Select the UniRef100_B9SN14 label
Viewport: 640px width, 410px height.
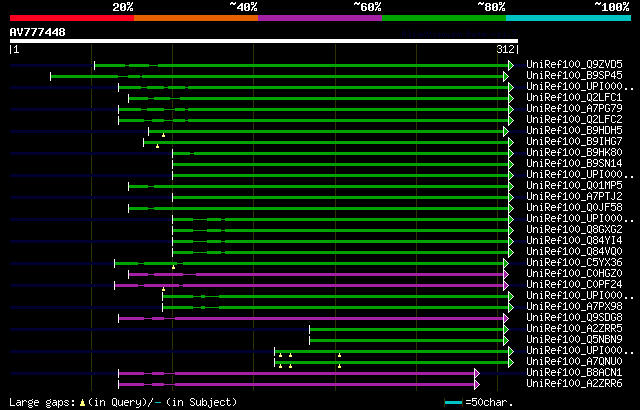click(574, 164)
